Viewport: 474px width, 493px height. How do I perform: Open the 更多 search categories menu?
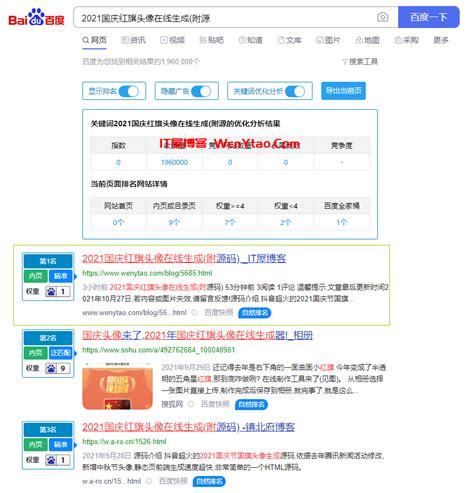point(441,40)
